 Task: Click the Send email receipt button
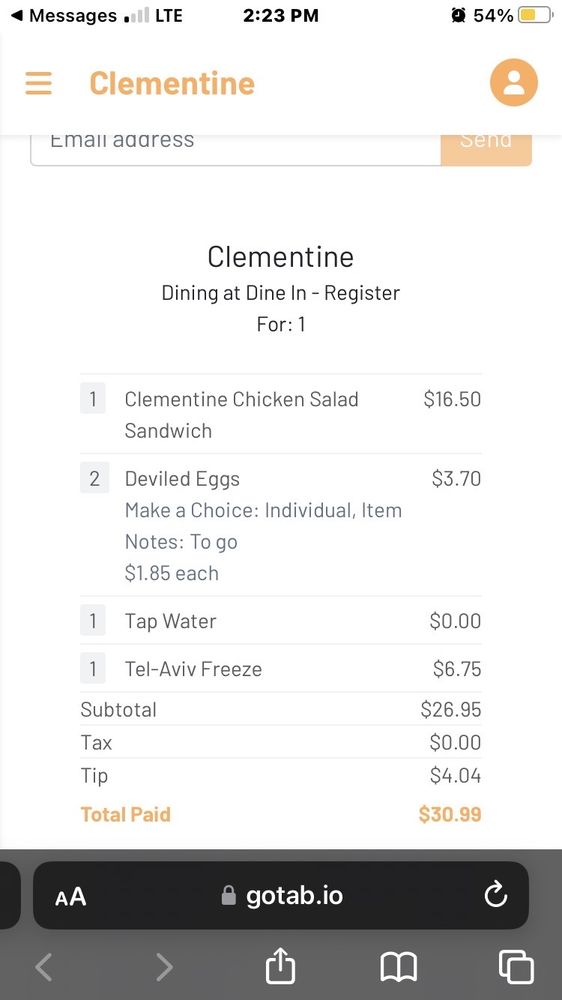coord(486,145)
